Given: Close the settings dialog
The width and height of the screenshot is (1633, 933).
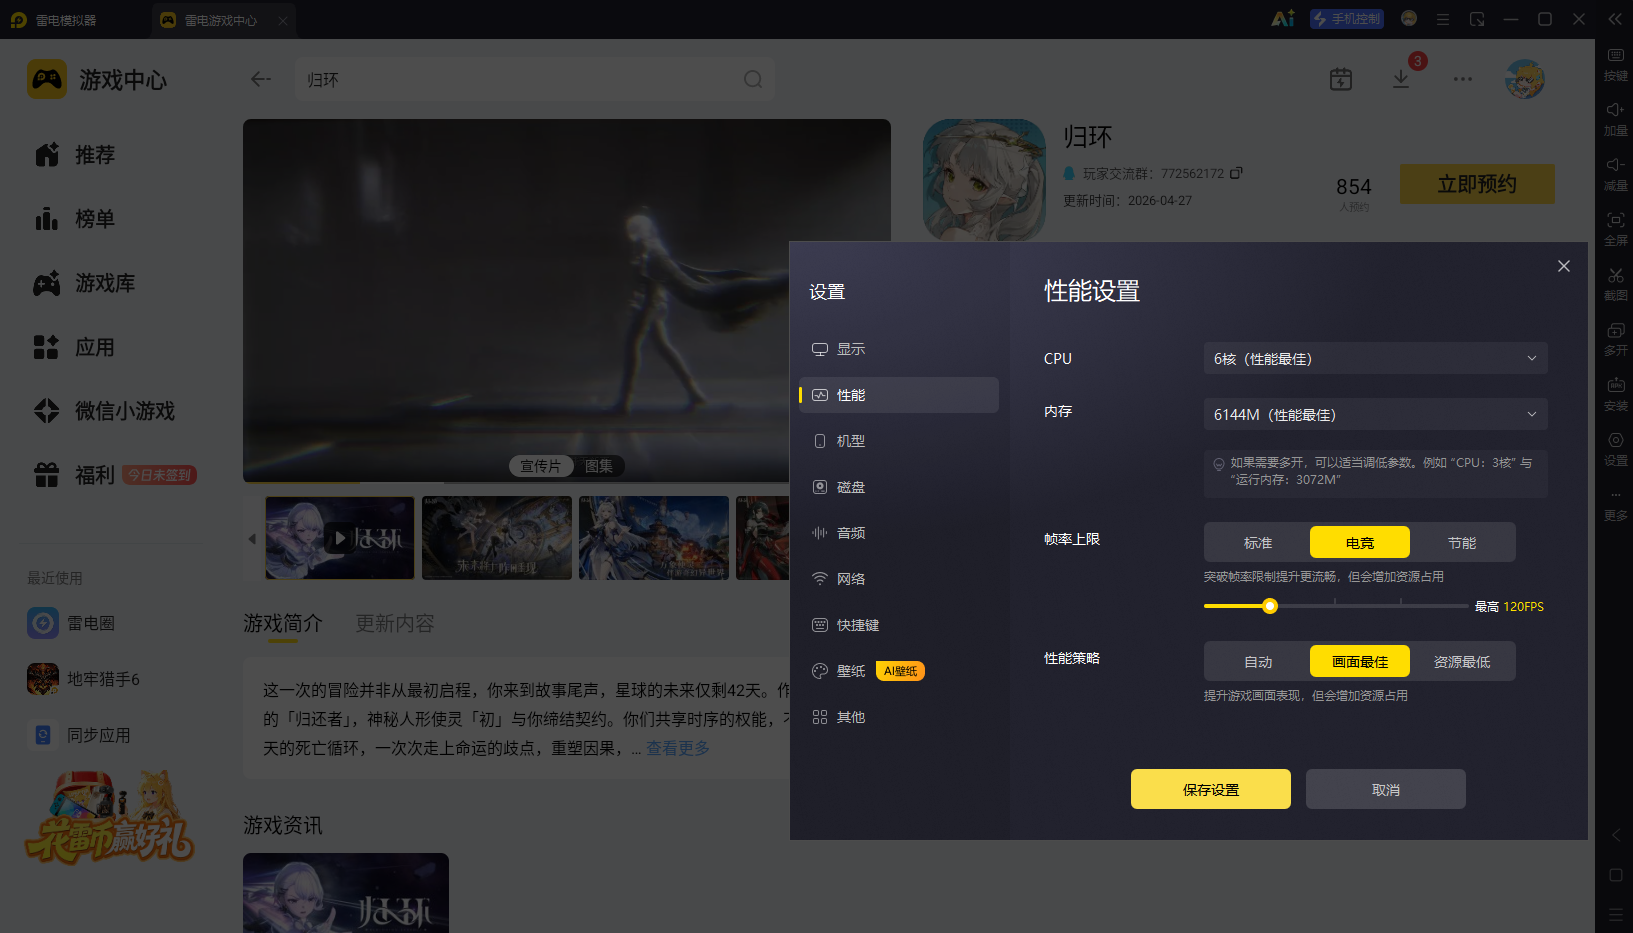Looking at the screenshot, I should pos(1564,266).
